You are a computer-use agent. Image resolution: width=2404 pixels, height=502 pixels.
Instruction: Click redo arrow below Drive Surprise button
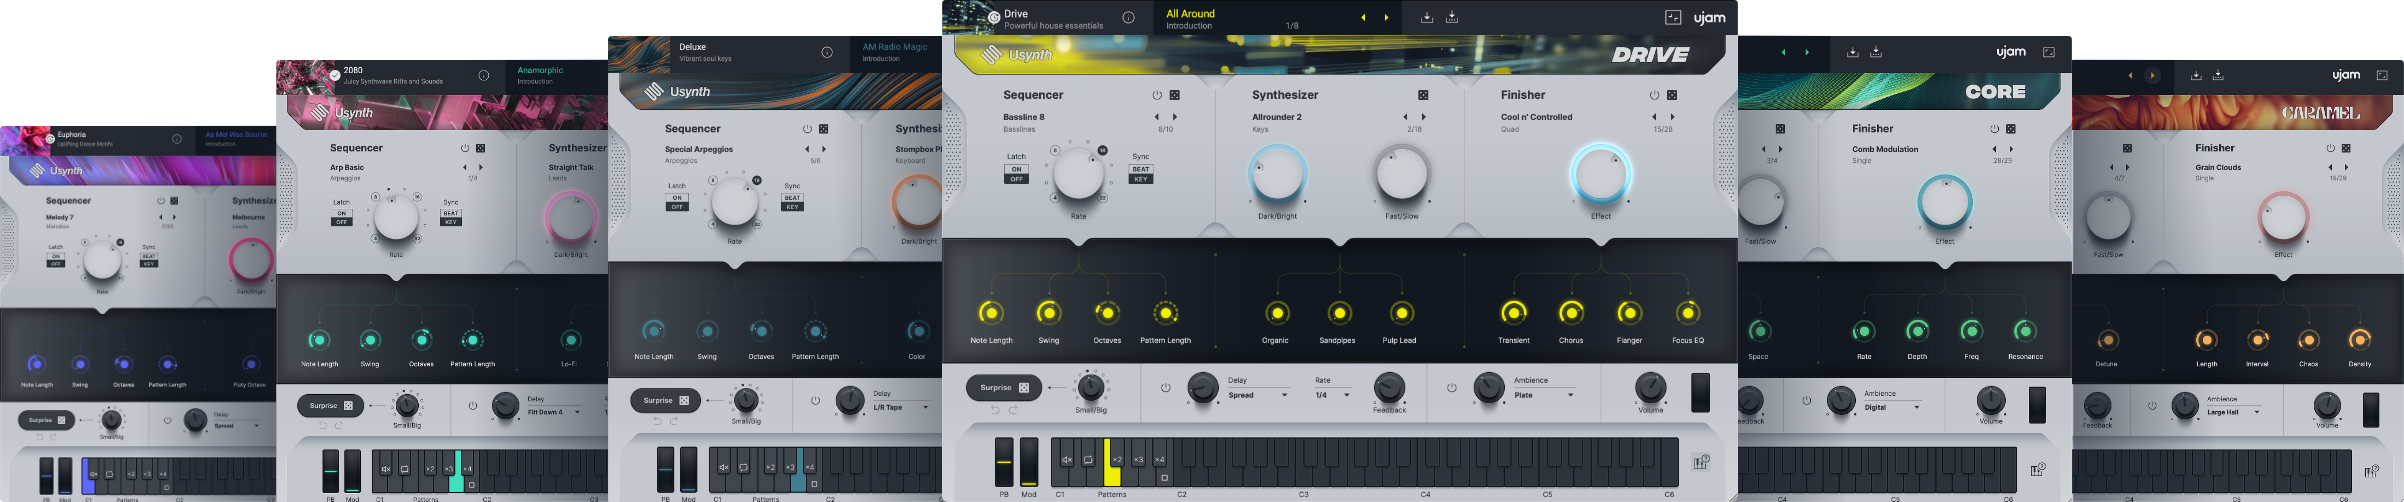click(x=1013, y=410)
